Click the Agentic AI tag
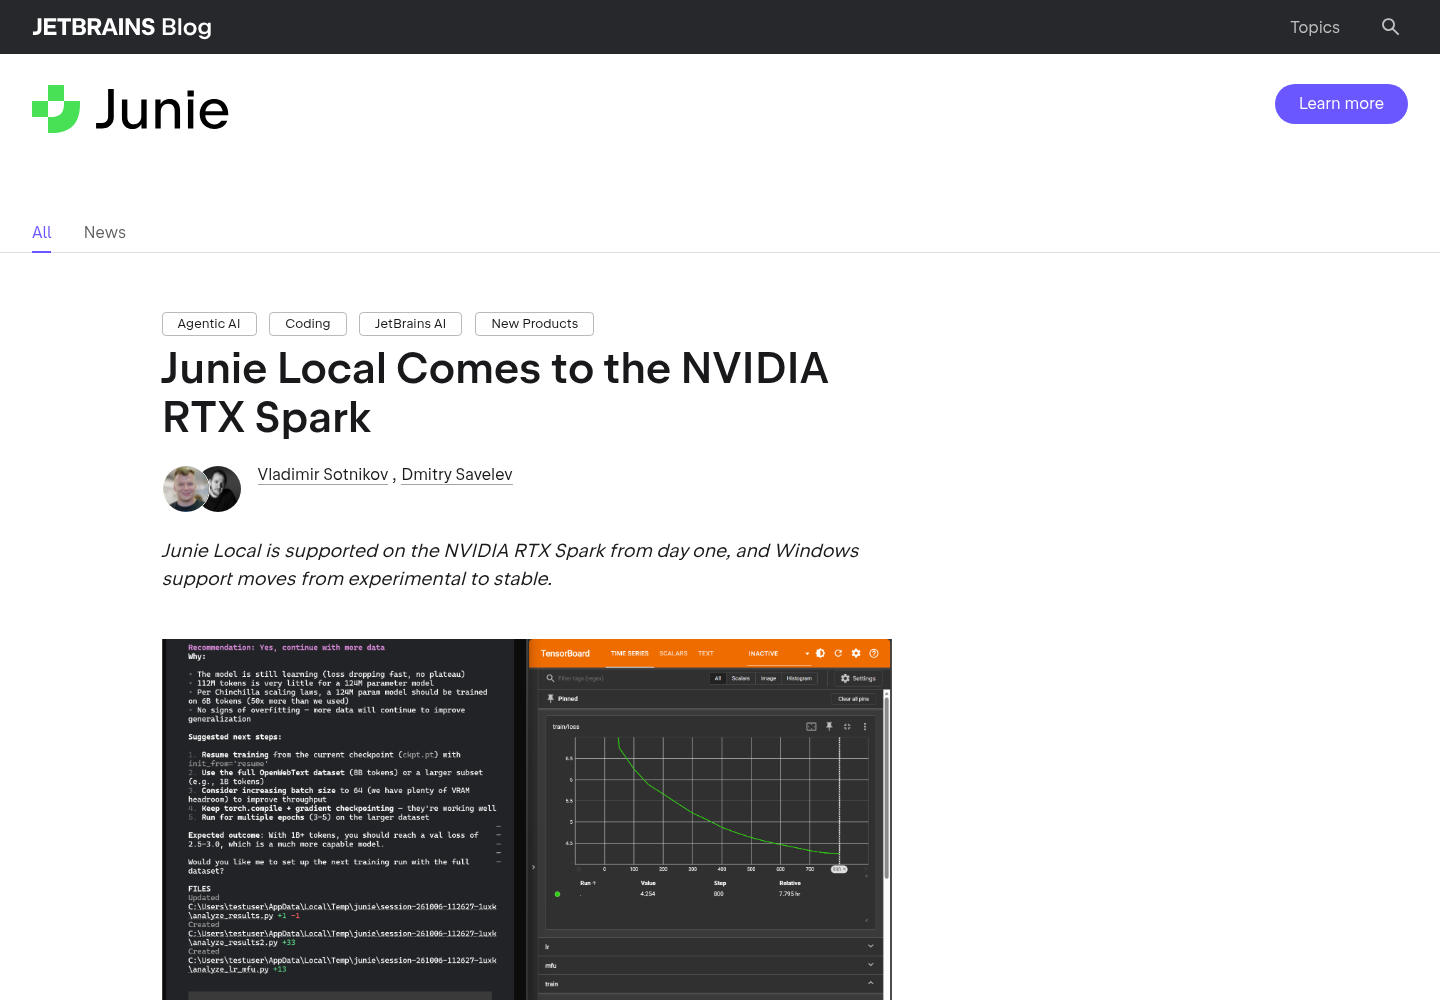Viewport: 1440px width, 1000px height. click(209, 324)
